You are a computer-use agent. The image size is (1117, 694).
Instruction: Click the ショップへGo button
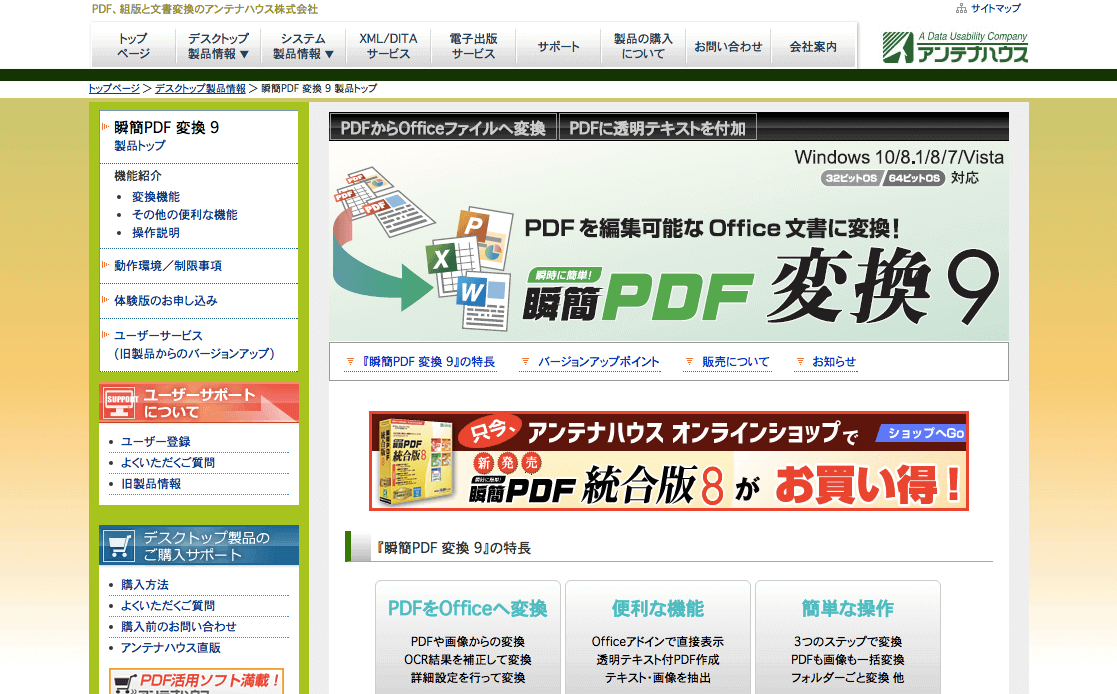click(x=922, y=433)
